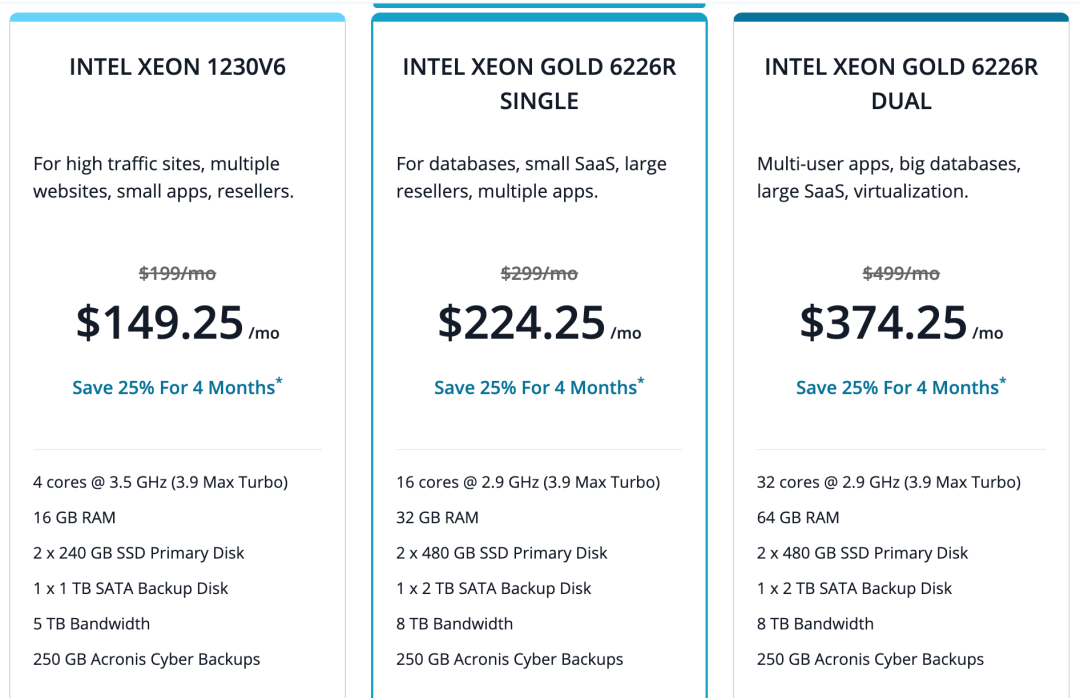Click the $224.25 monthly price
The height and width of the screenshot is (698, 1080).
[539, 322]
